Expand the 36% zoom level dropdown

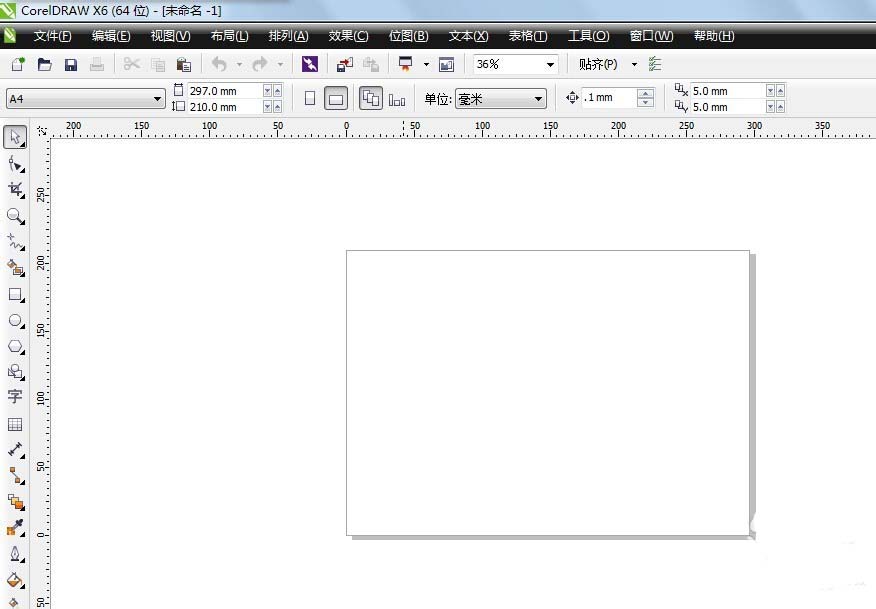550,64
